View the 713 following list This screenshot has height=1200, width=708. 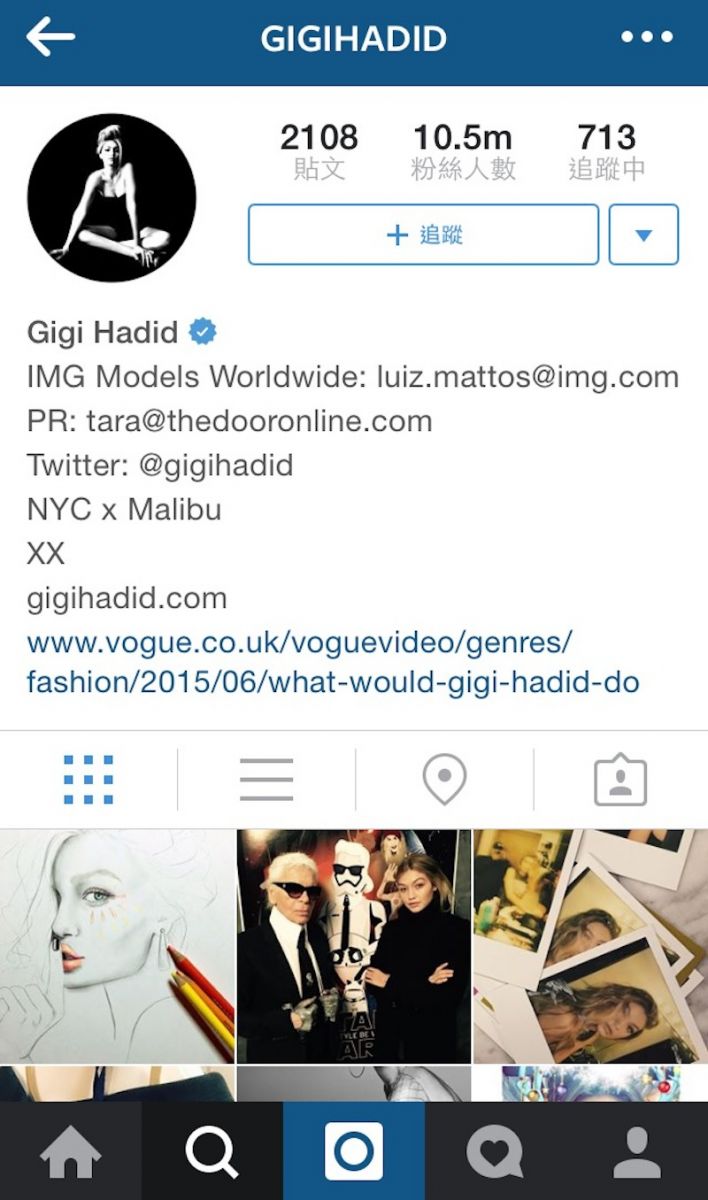pyautogui.click(x=607, y=151)
